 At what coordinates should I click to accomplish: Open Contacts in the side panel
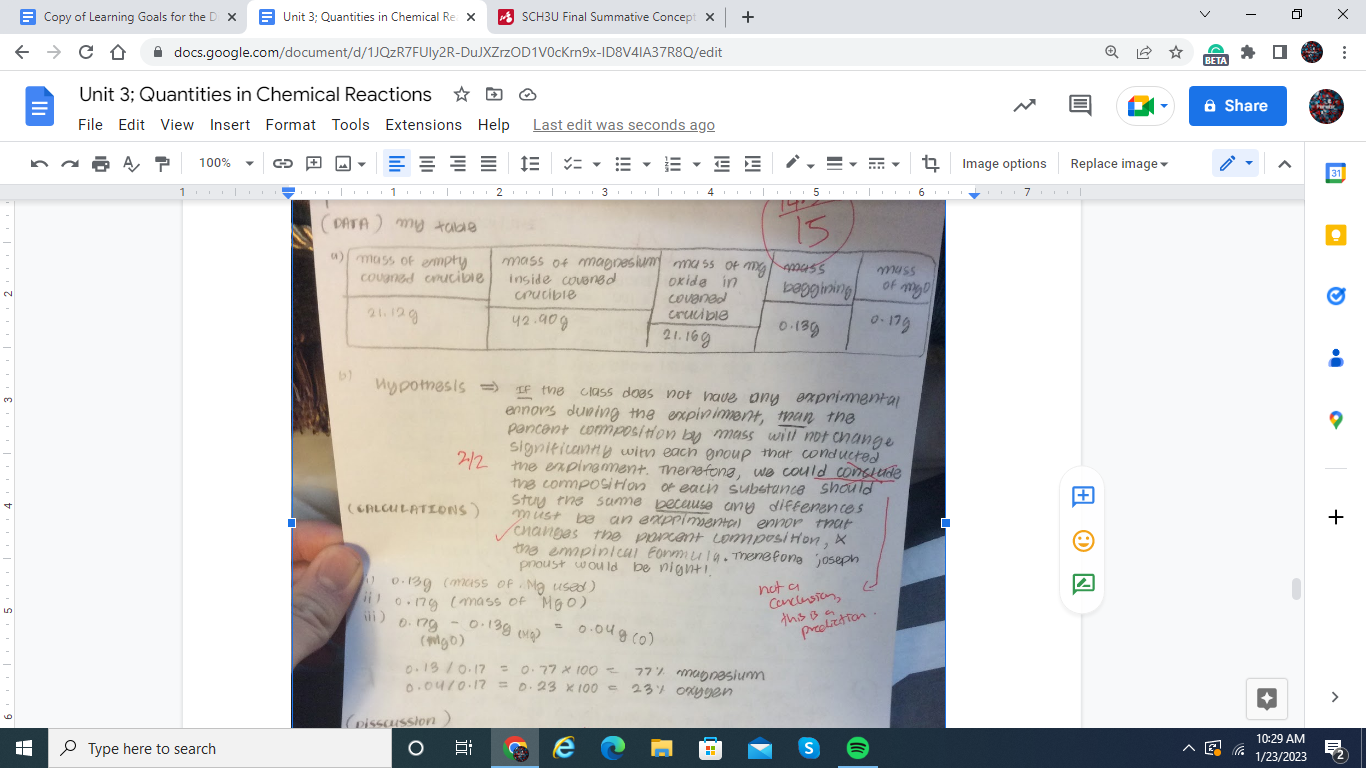(1335, 358)
